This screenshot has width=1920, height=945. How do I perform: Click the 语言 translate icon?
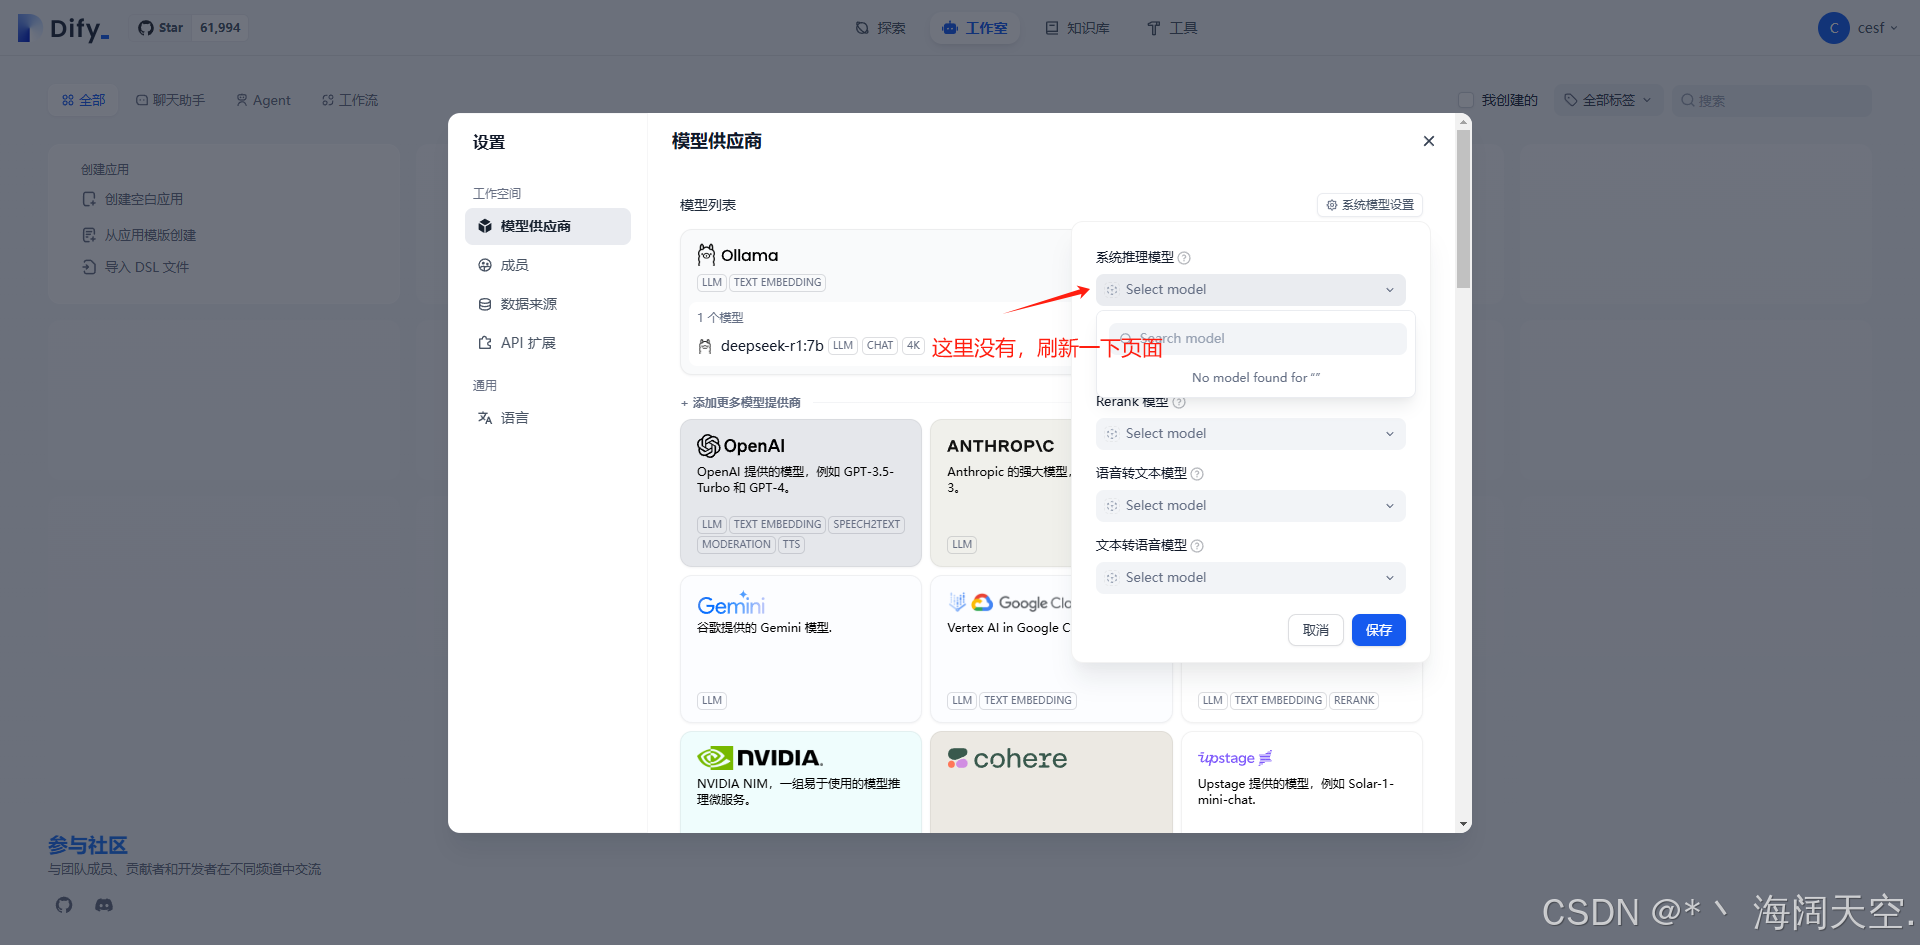[485, 418]
